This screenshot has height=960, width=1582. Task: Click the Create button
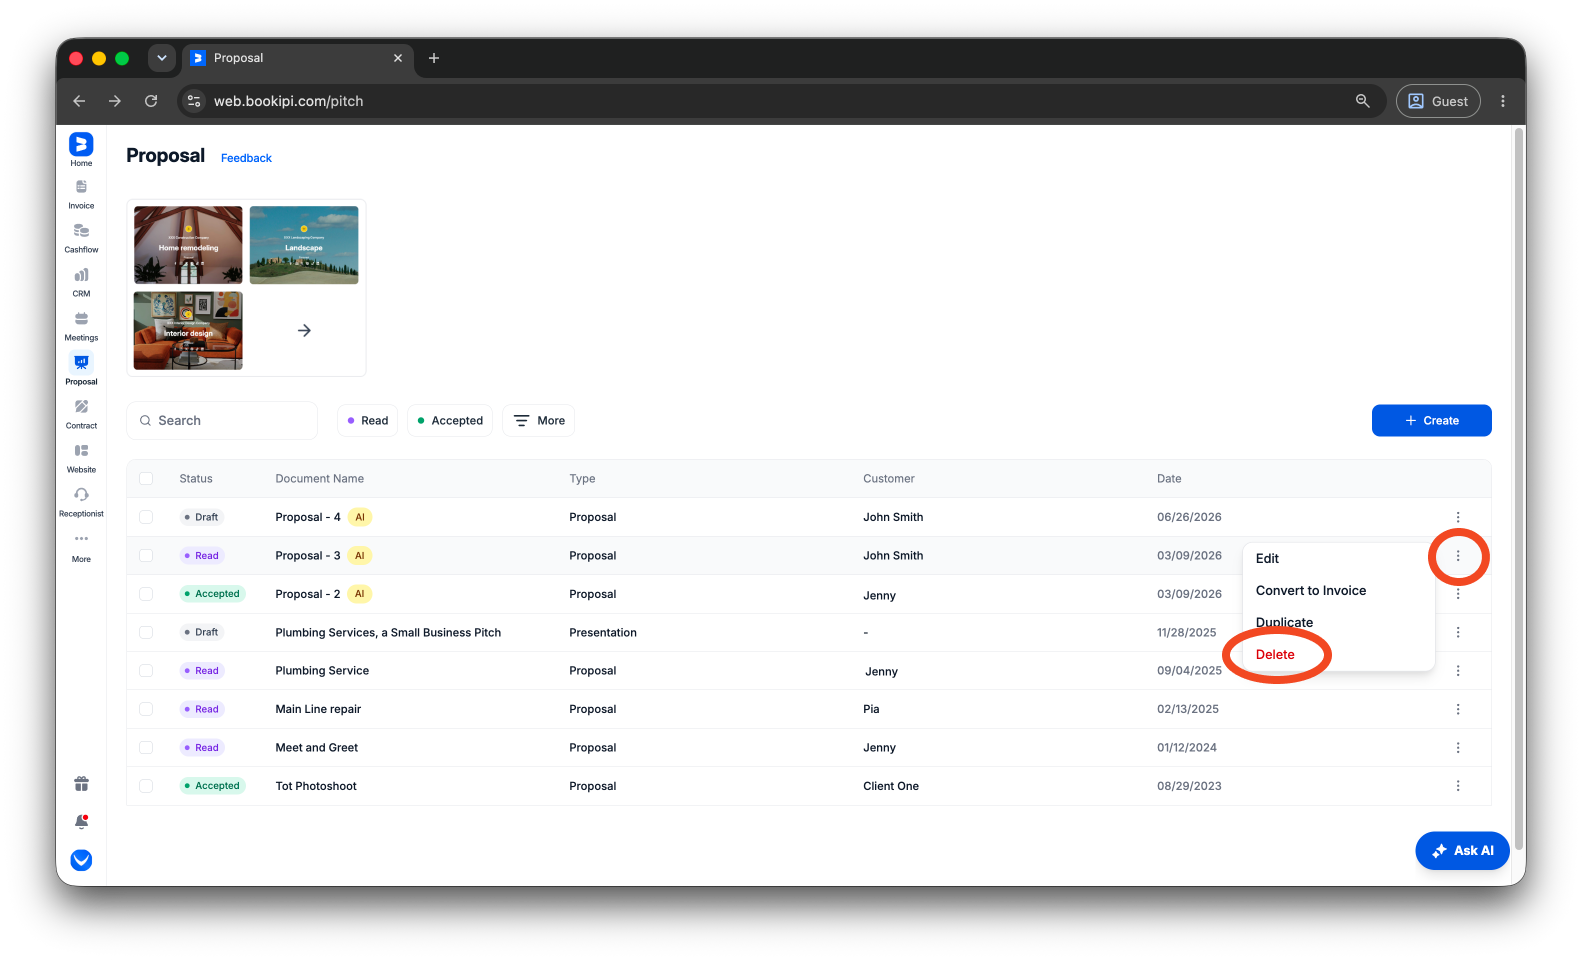tap(1431, 421)
